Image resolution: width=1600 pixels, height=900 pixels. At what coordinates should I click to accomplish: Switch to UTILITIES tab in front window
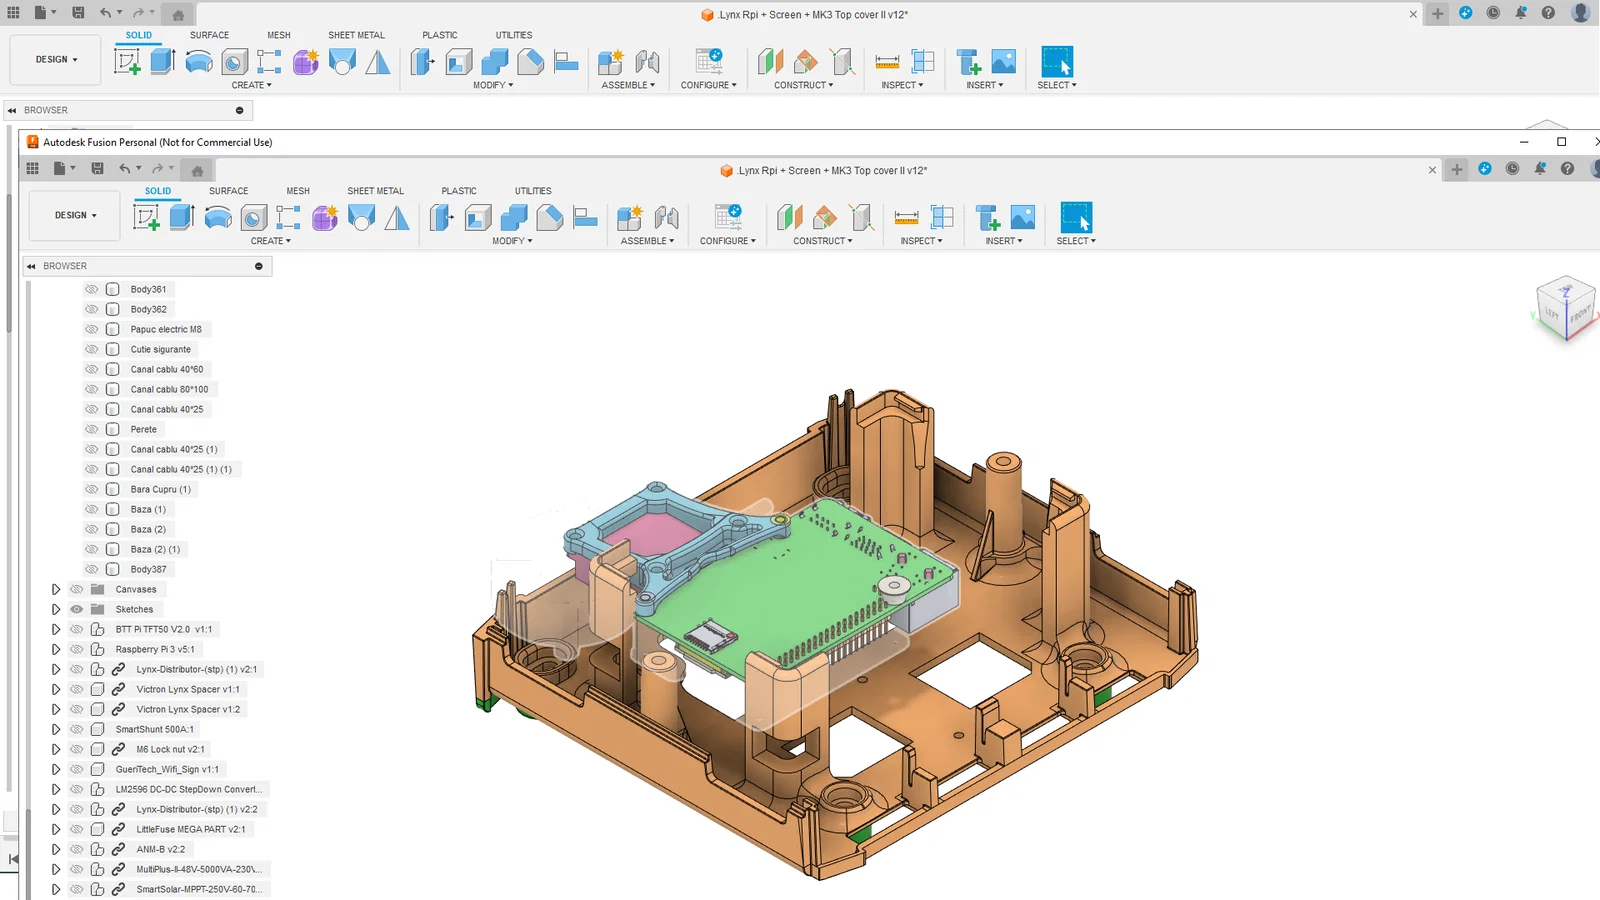(x=533, y=191)
